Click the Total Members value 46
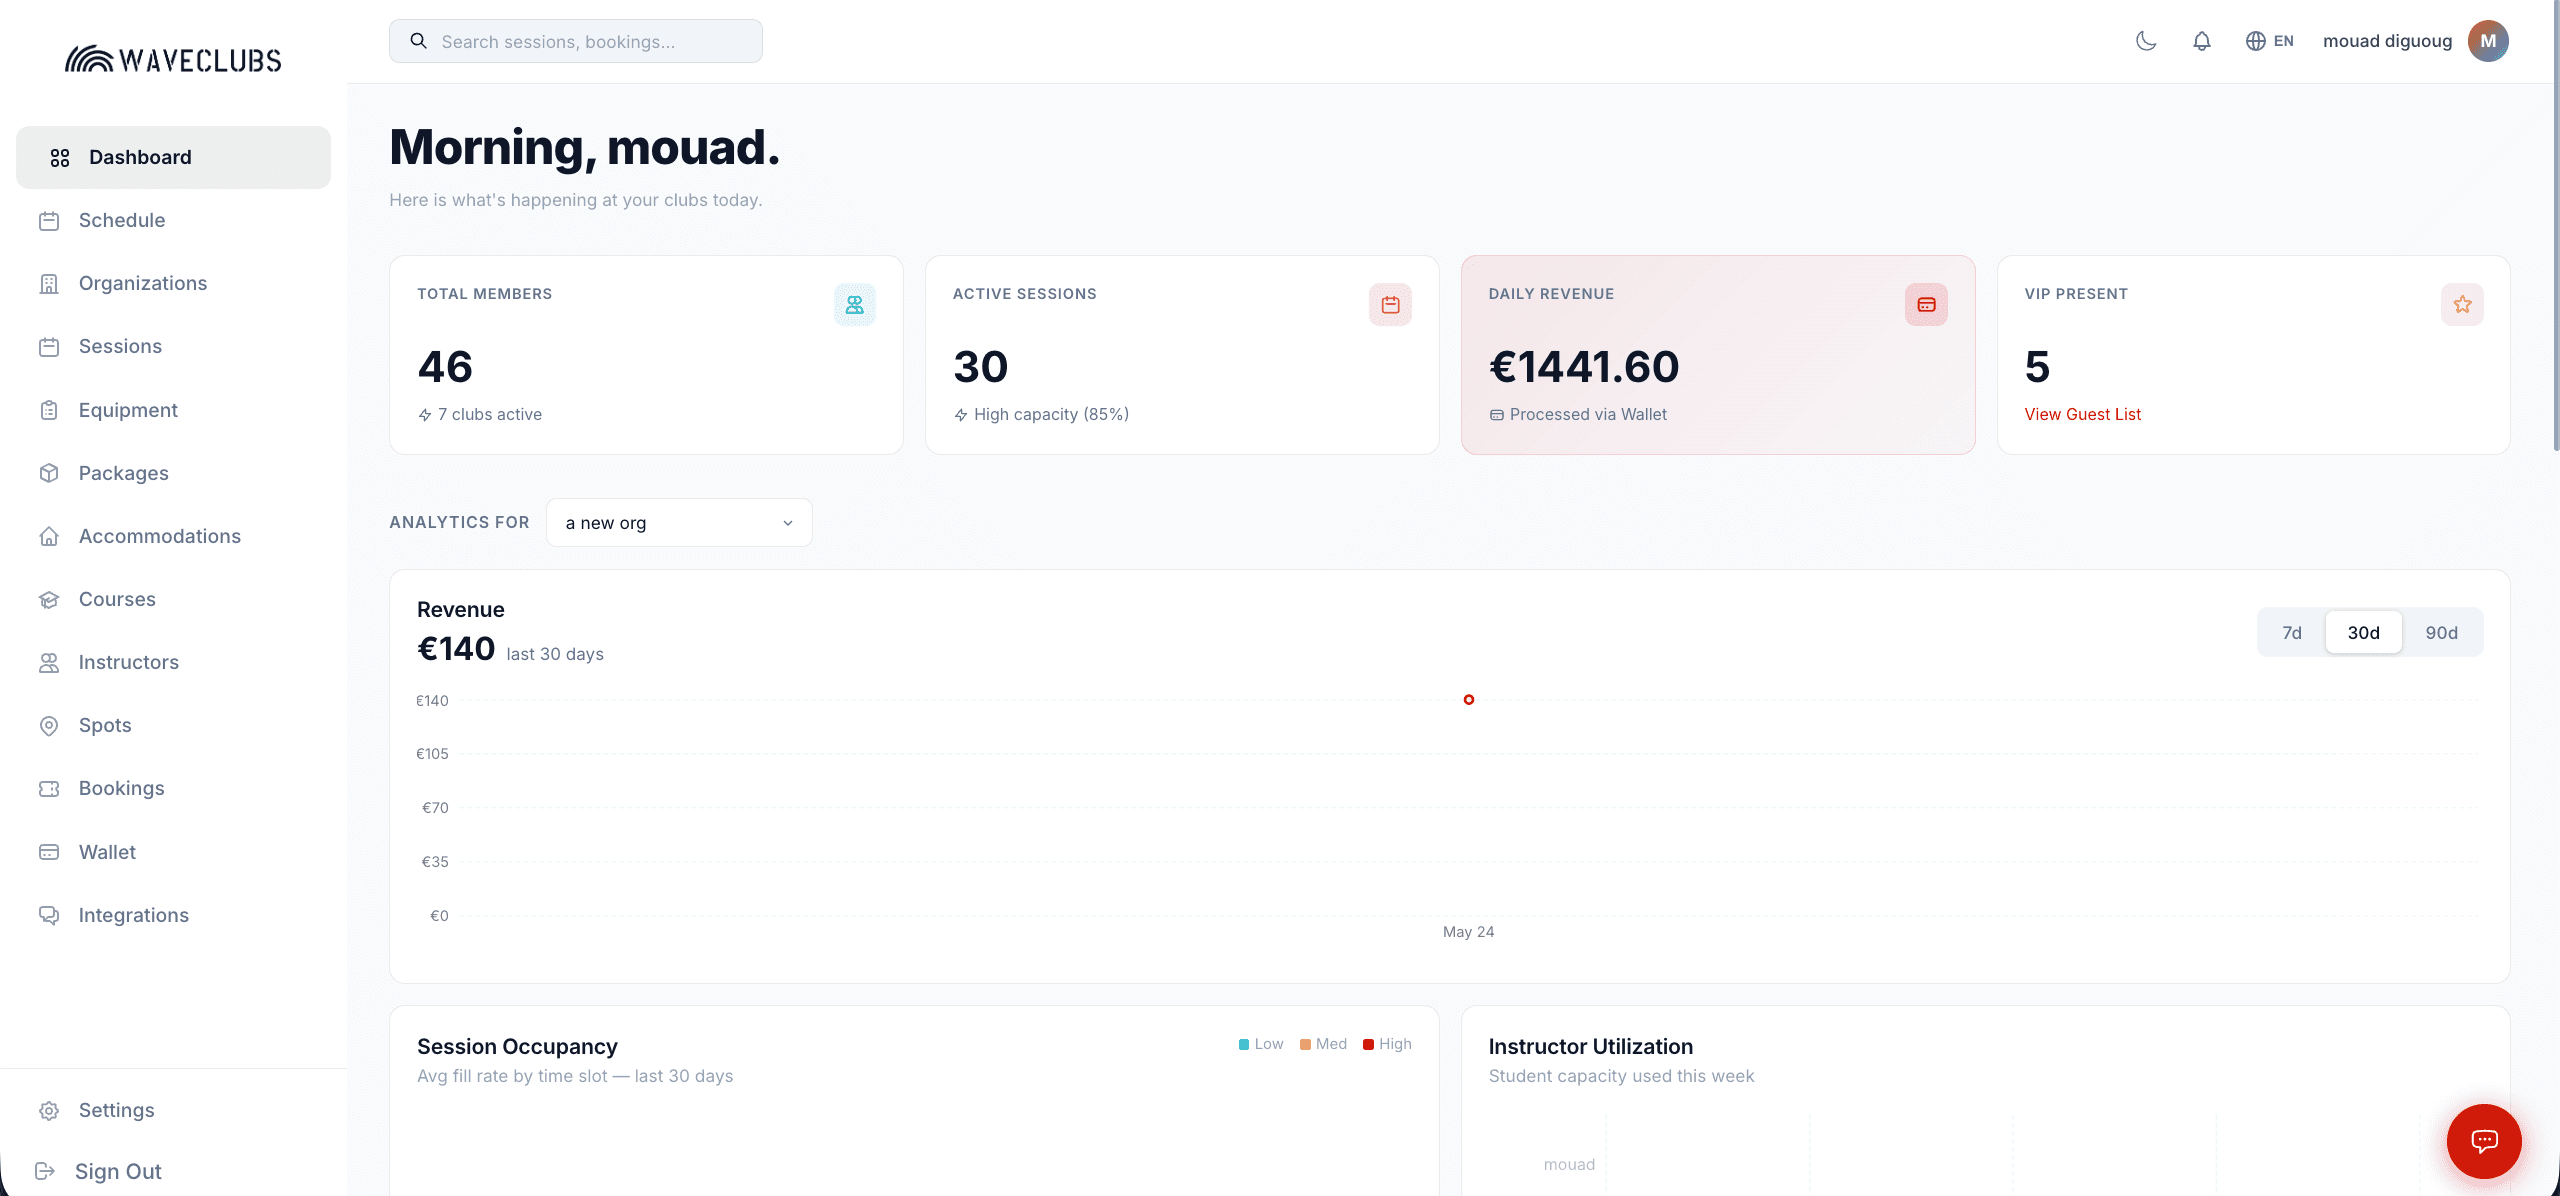 click(445, 367)
